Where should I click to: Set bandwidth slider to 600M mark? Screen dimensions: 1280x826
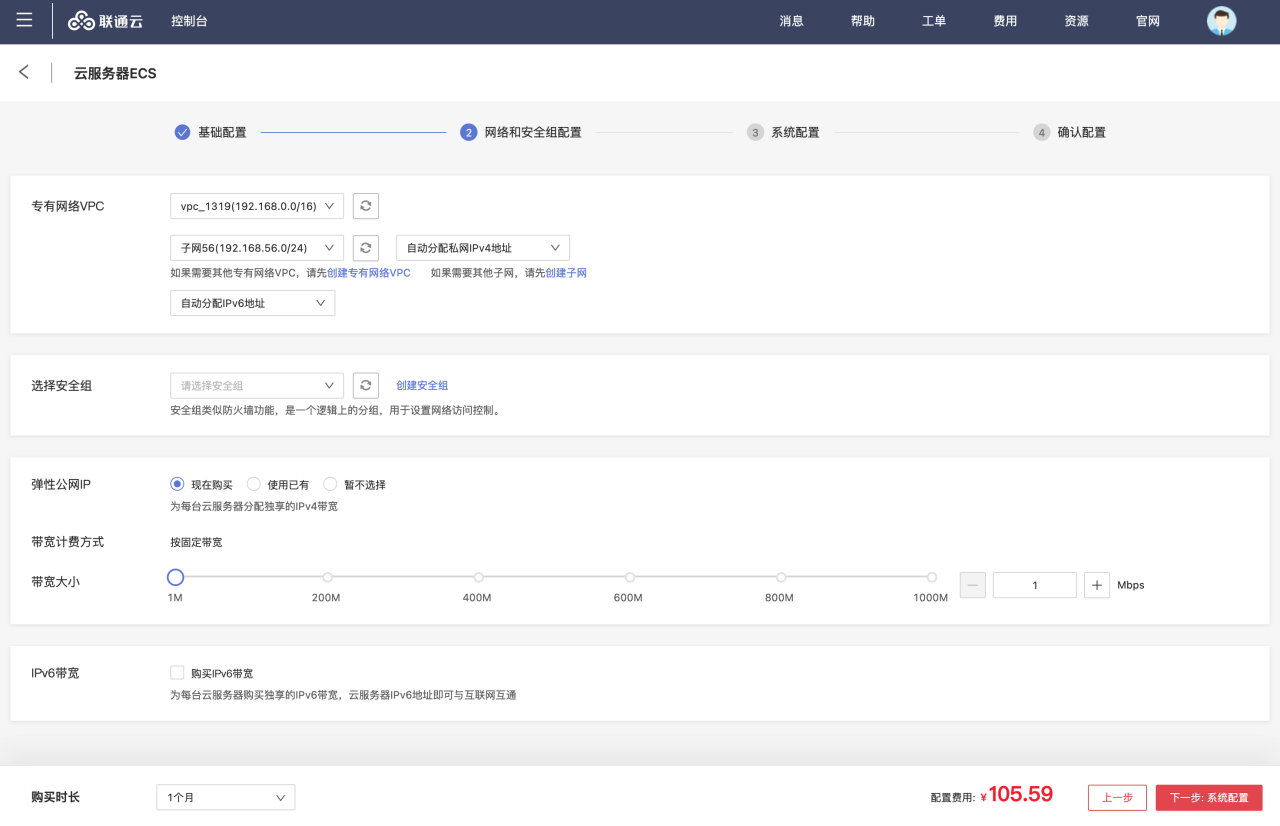click(630, 577)
